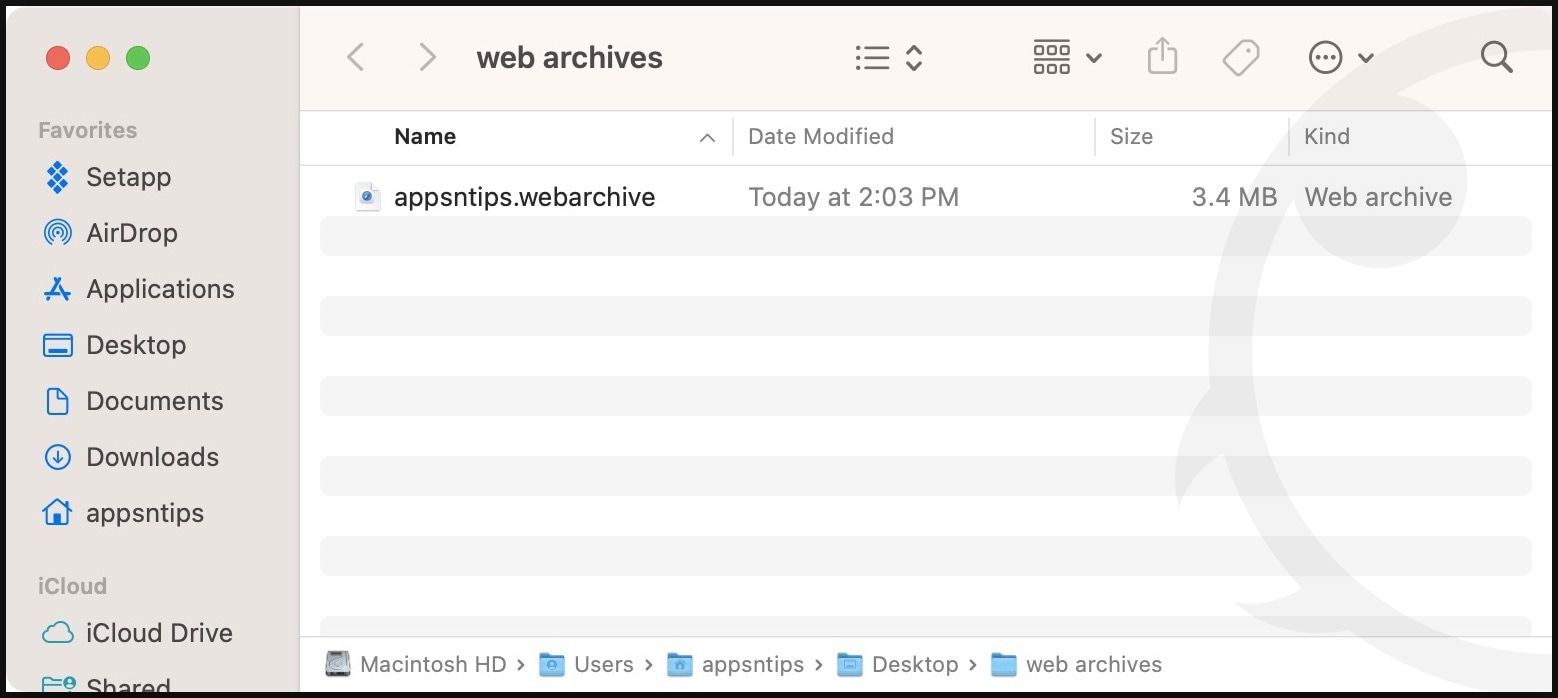
Task: Go to Applications in sidebar
Action: click(x=160, y=289)
